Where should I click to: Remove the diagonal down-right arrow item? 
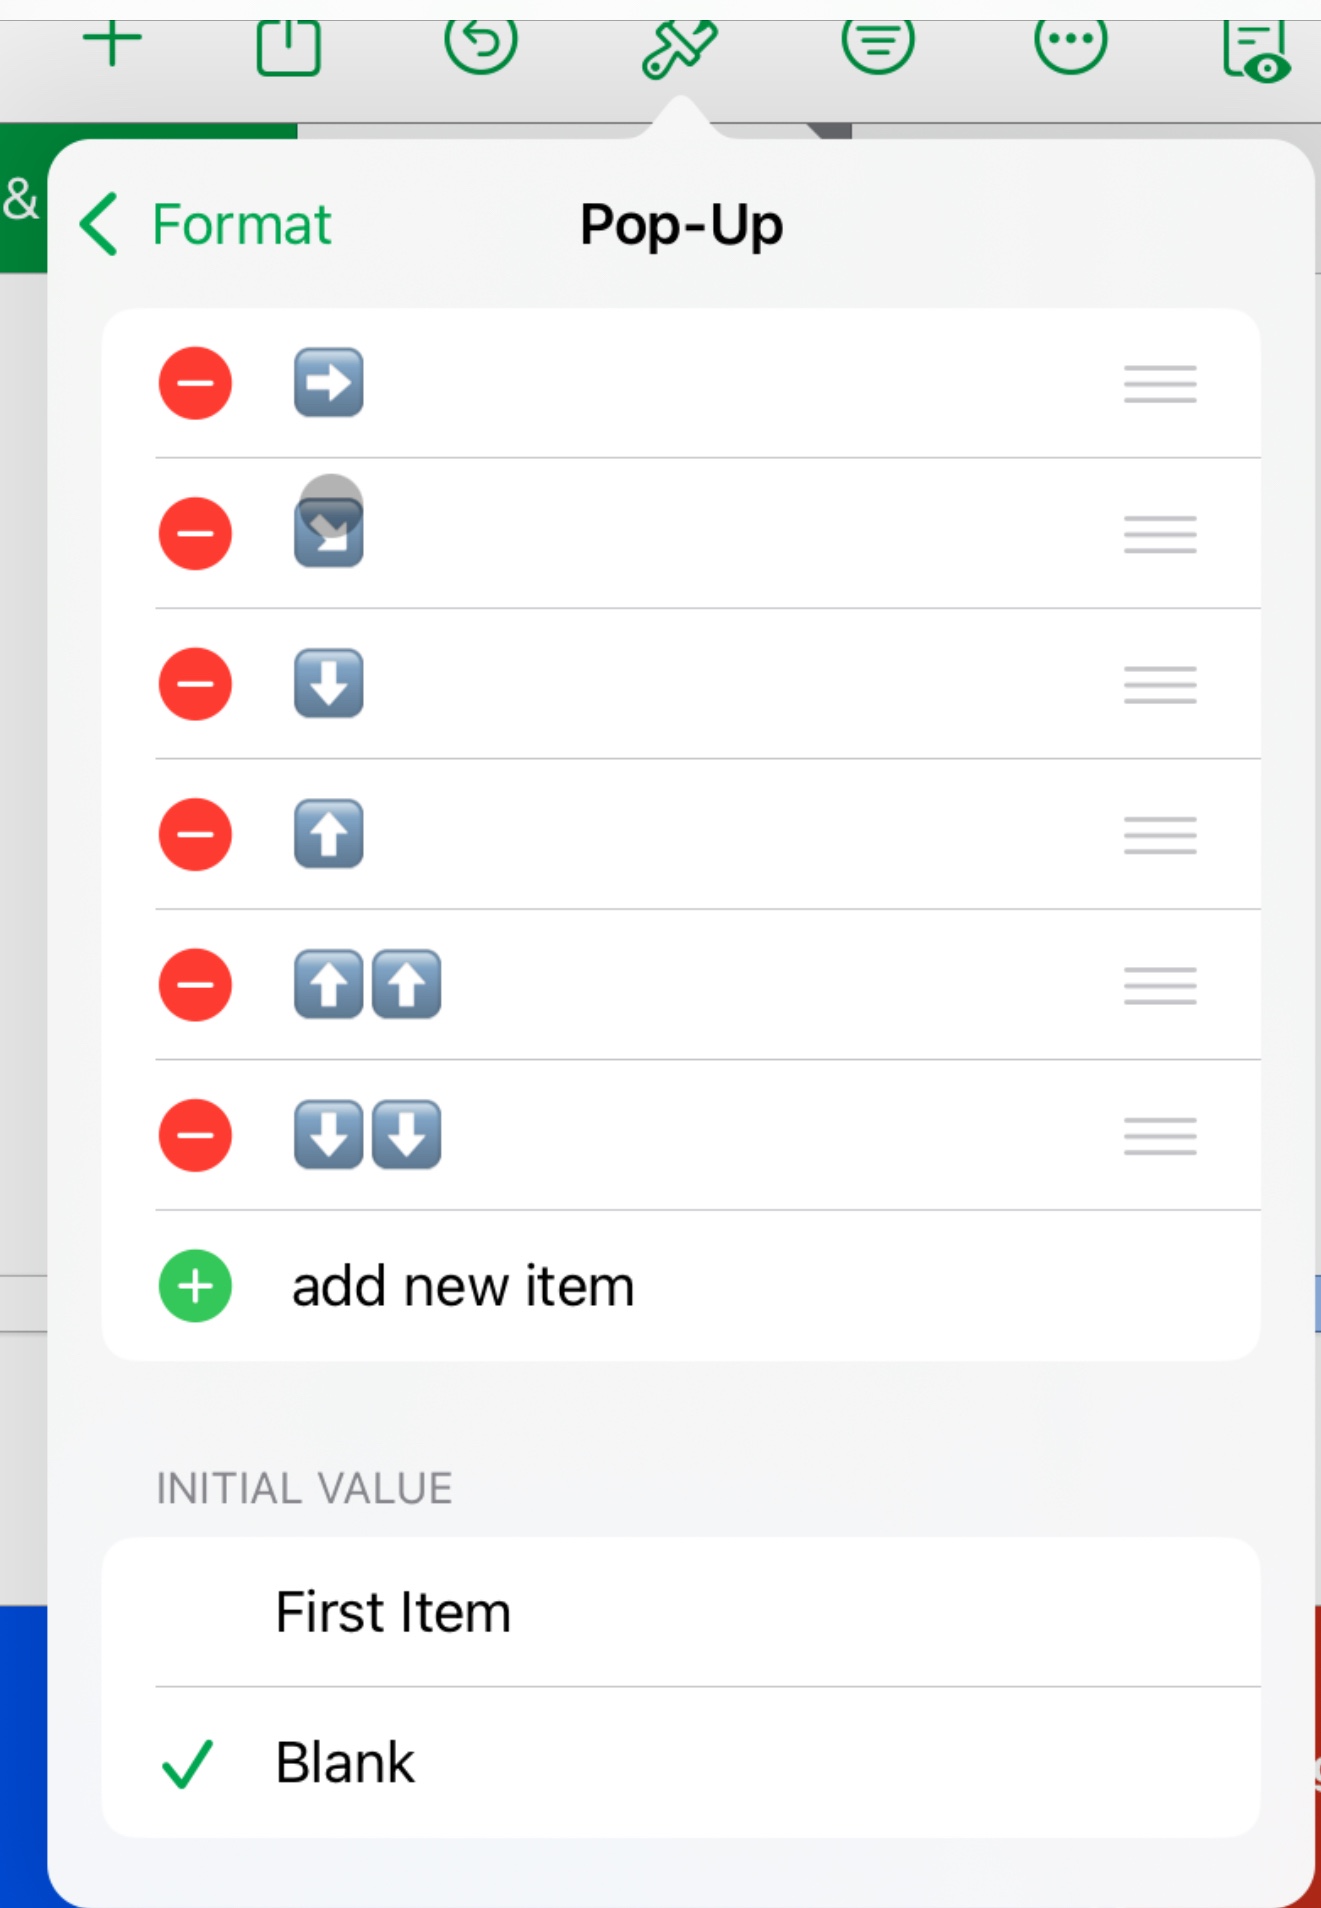tap(195, 534)
